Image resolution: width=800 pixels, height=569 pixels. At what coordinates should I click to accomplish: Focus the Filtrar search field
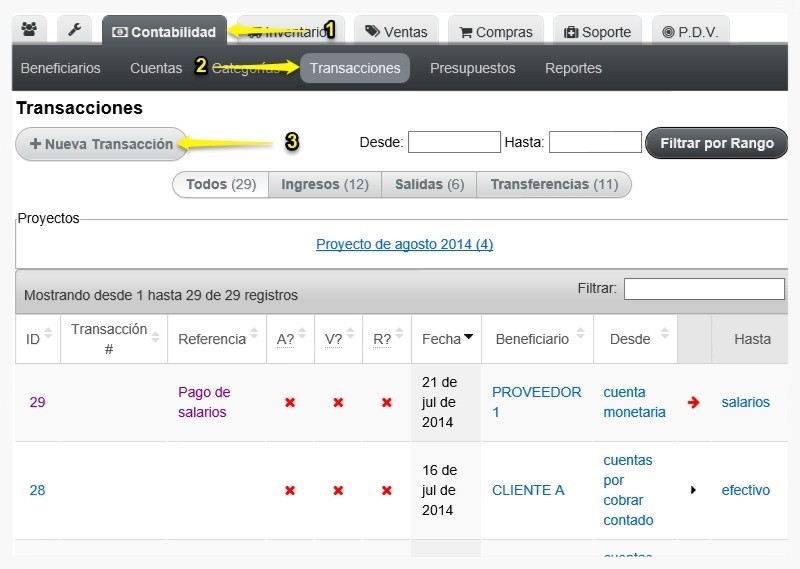704,289
